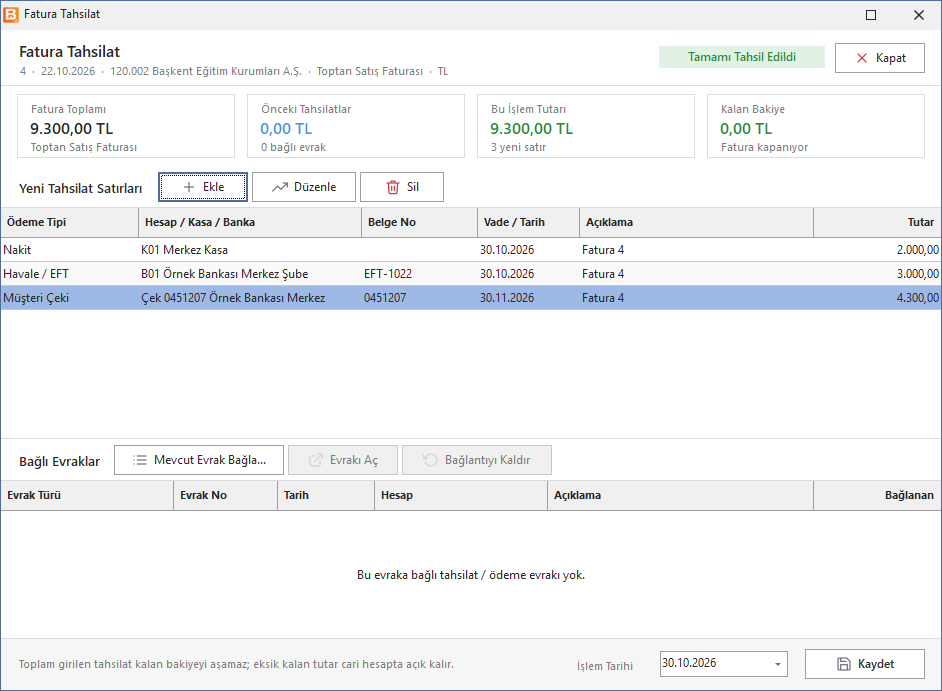Click the Kapat button with X
The height and width of the screenshot is (691, 942).
(x=880, y=58)
